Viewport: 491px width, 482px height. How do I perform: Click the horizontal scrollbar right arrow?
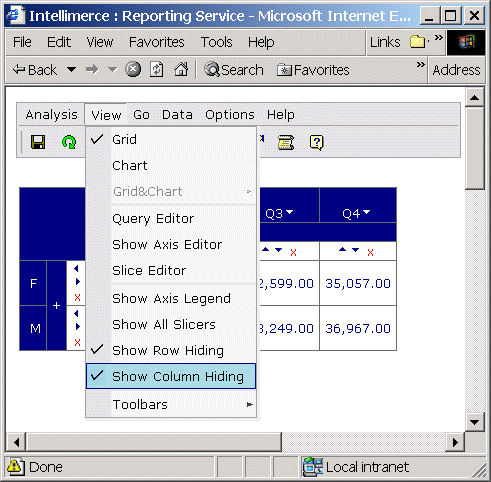(x=455, y=442)
